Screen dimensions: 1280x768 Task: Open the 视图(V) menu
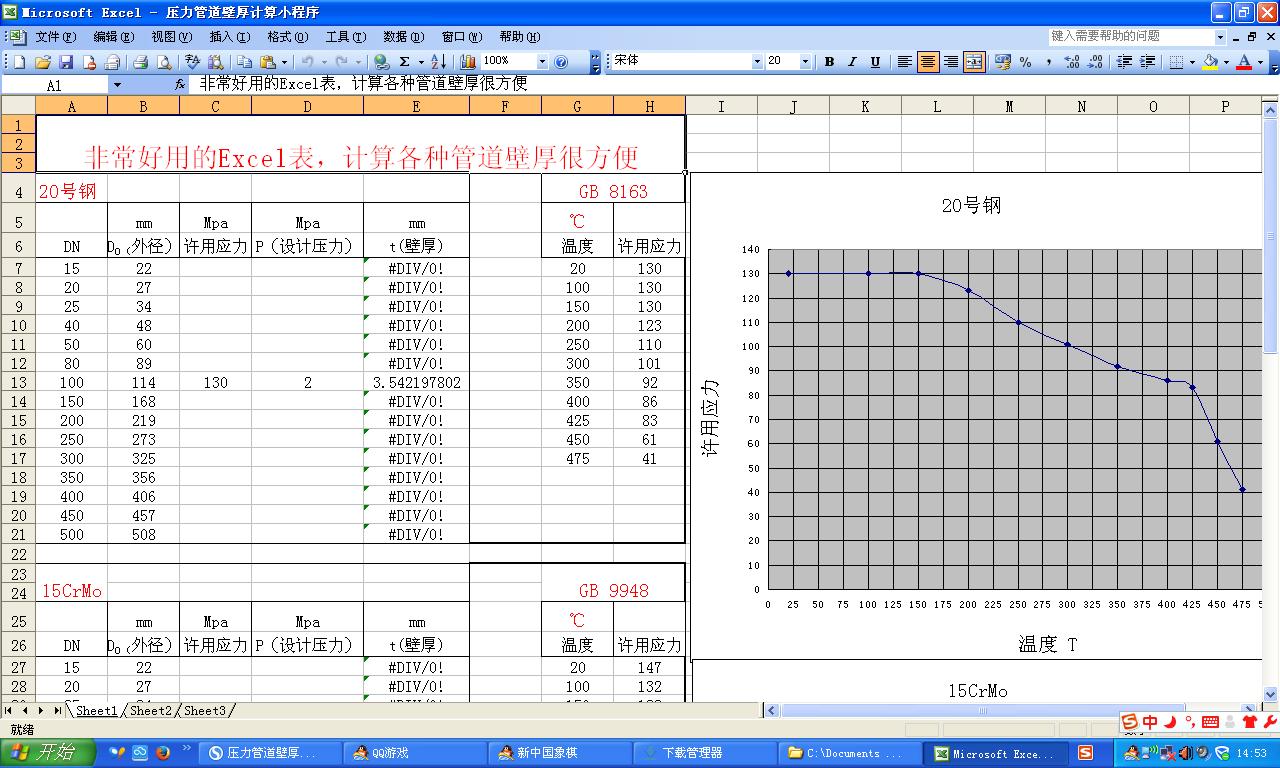tap(172, 37)
